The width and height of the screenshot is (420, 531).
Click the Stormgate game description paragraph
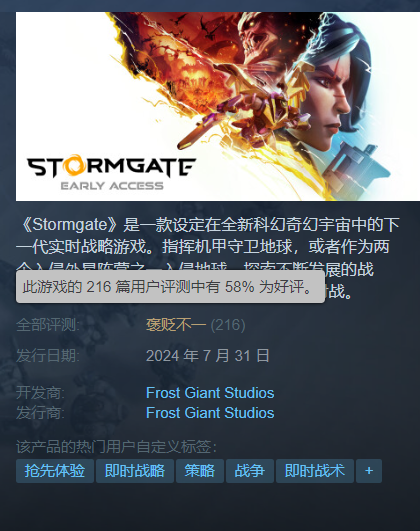tap(208, 258)
